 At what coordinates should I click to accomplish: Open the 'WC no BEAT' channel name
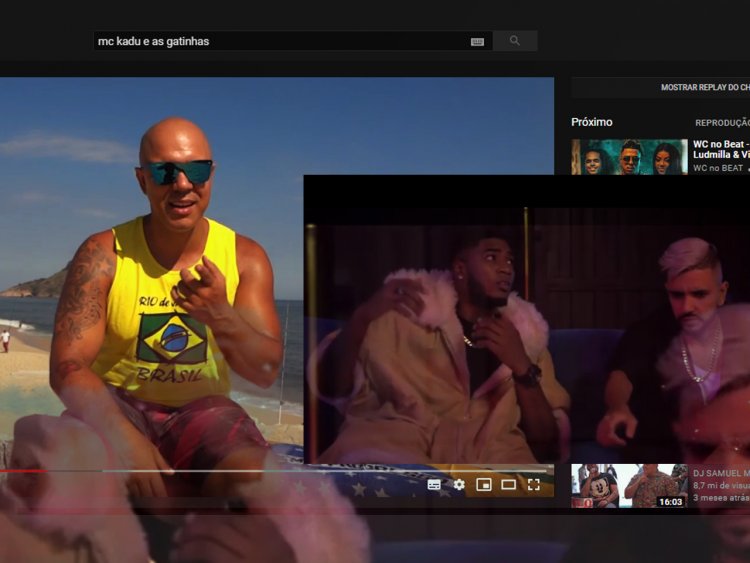click(718, 168)
